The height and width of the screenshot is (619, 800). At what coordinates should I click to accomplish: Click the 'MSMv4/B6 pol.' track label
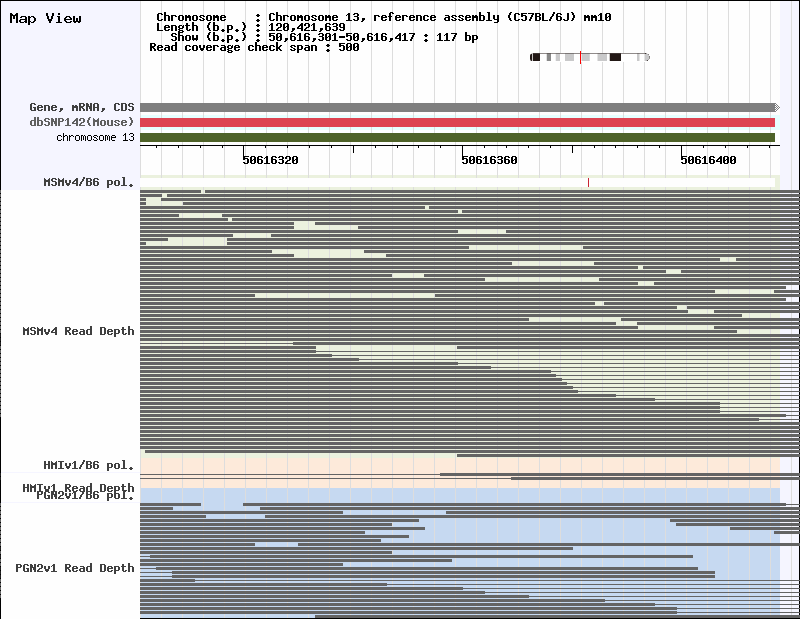pyautogui.click(x=89, y=182)
